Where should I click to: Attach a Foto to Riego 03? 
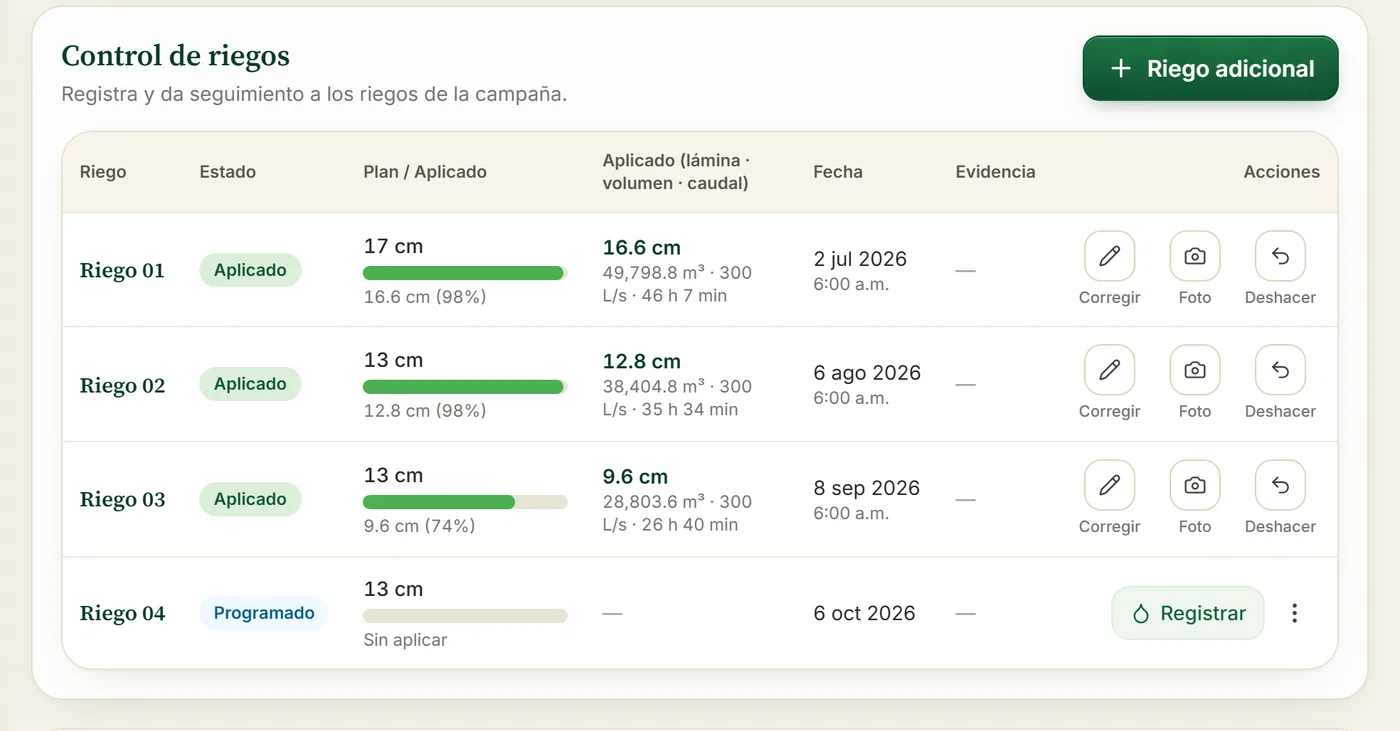click(1195, 485)
